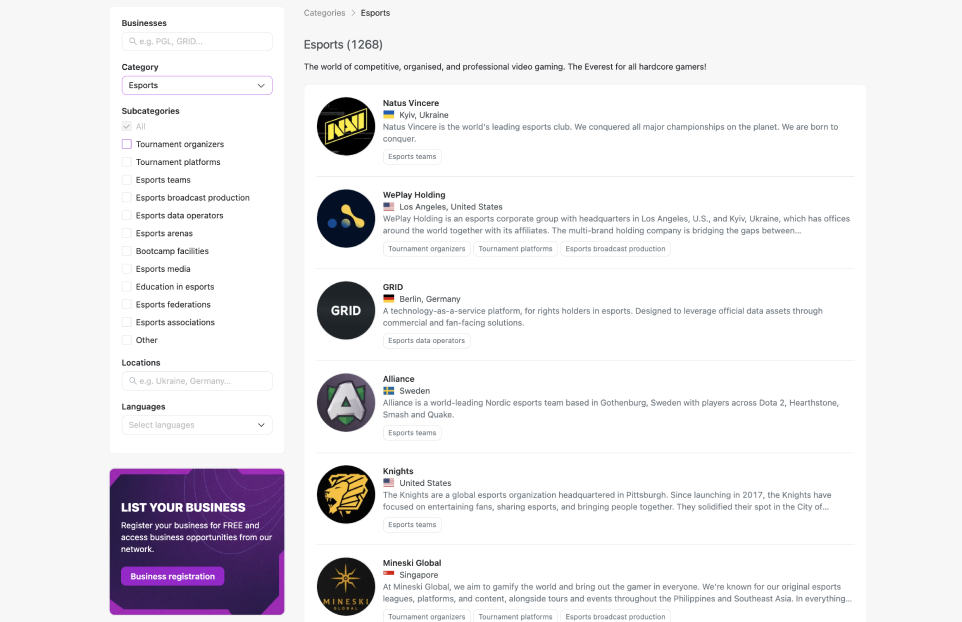The image size is (962, 622).
Task: Tick the Esports media checkbox
Action: [x=126, y=269]
